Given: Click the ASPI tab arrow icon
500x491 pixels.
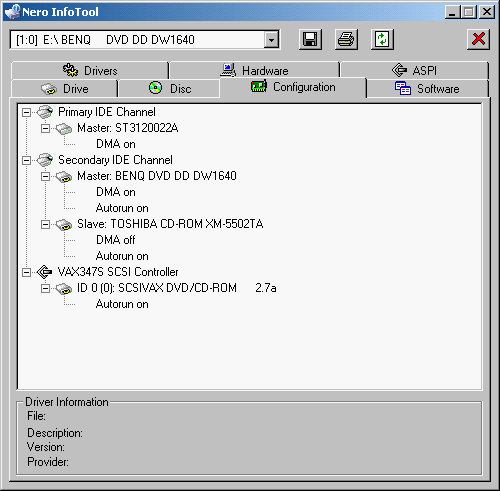Looking at the screenshot, I should [x=399, y=70].
